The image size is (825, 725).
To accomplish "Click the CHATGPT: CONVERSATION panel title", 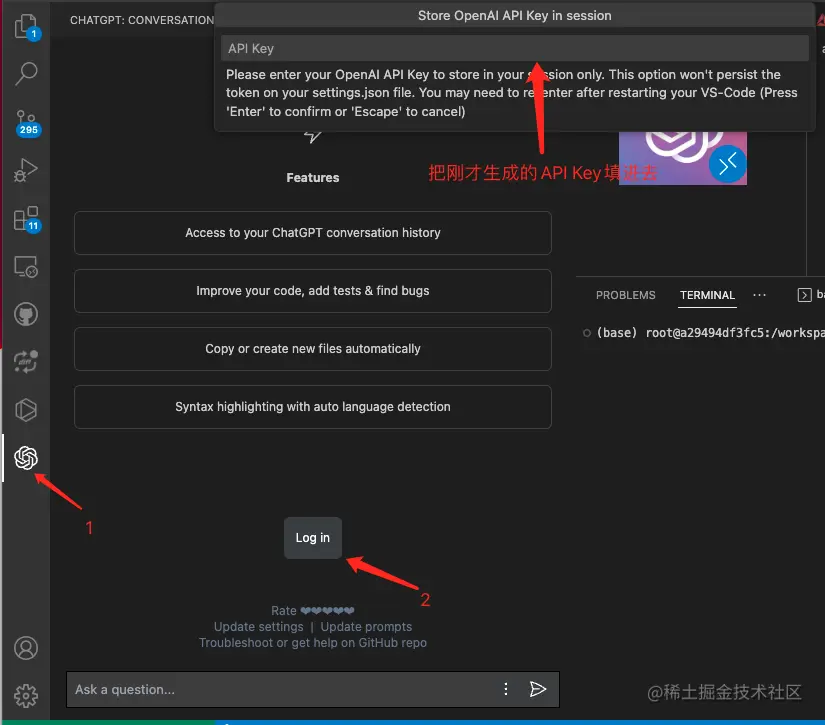I will (x=142, y=20).
